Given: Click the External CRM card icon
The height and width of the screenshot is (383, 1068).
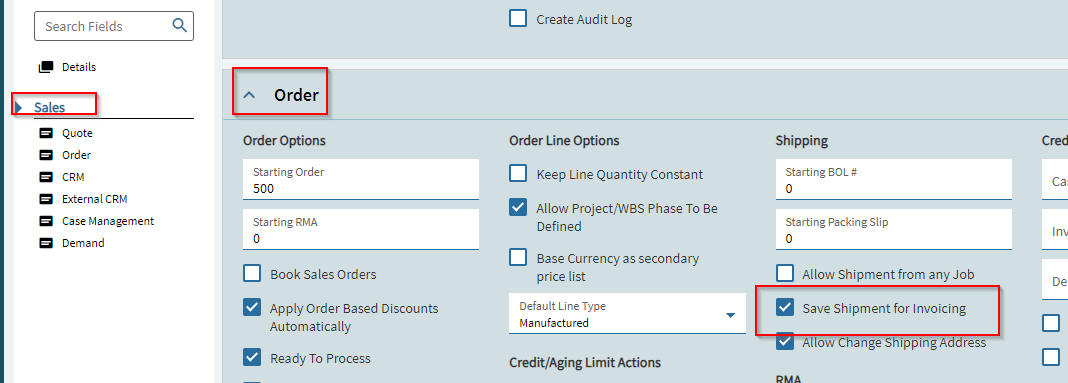Looking at the screenshot, I should (x=46, y=199).
